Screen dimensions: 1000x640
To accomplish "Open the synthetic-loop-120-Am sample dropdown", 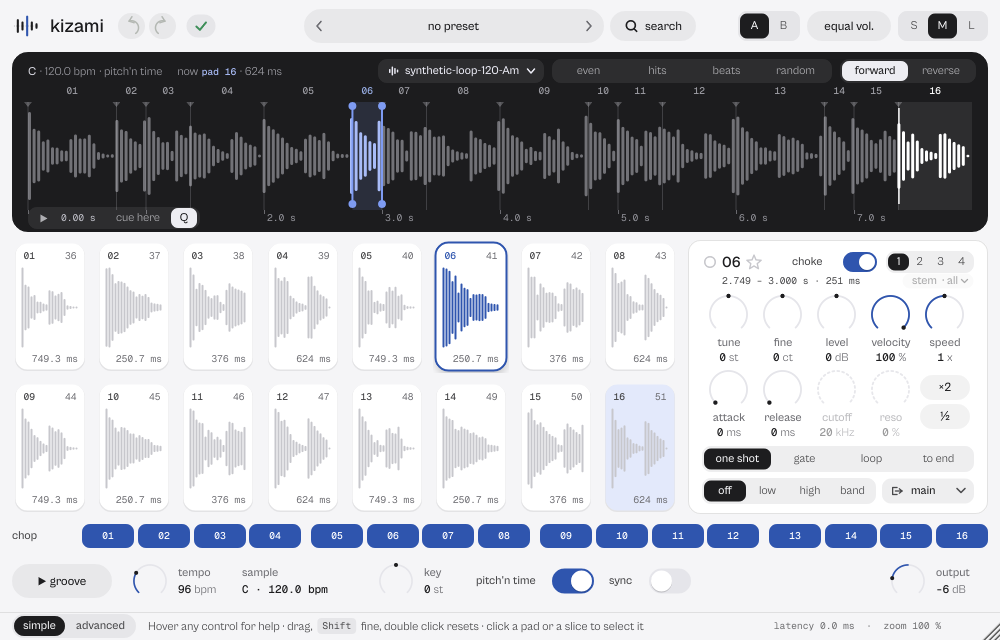I will (x=461, y=71).
